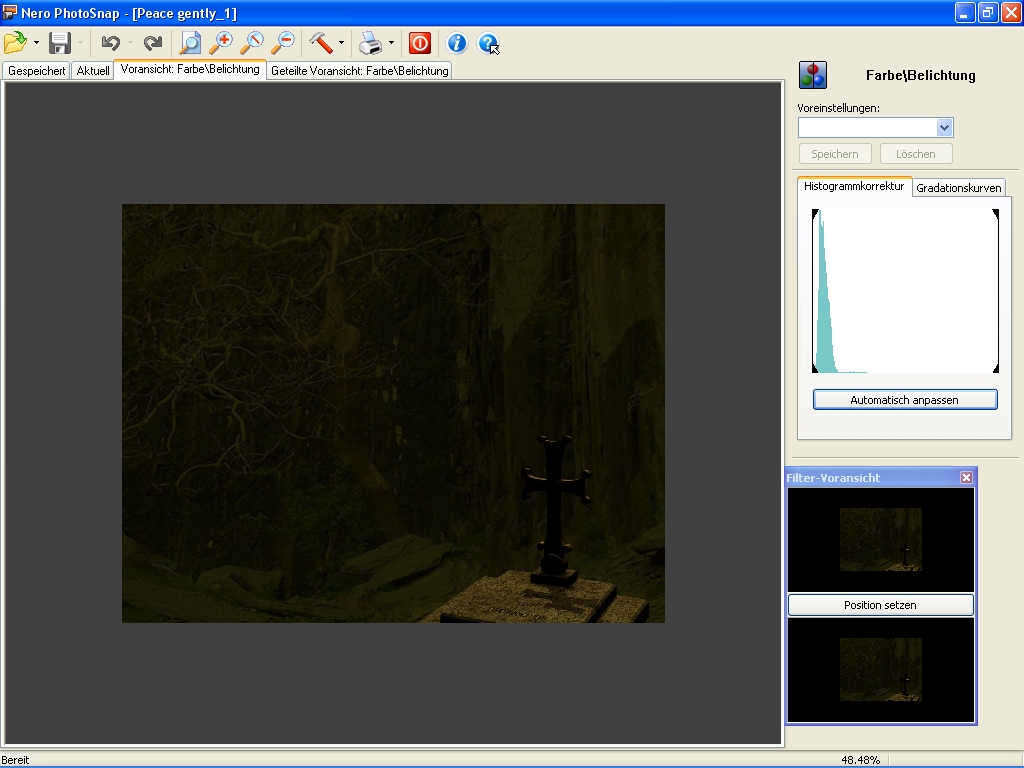The image size is (1024, 768).
Task: Click the Automatisch anpassen button
Action: tap(904, 400)
